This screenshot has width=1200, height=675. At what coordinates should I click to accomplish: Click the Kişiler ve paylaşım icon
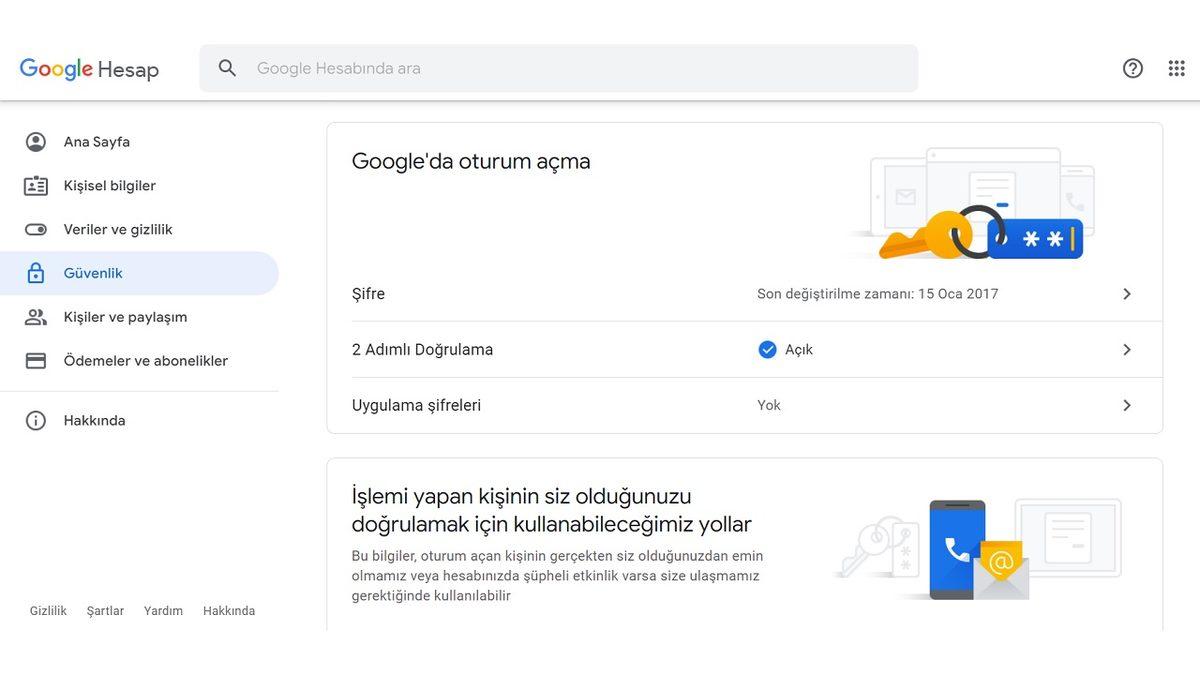coord(36,316)
